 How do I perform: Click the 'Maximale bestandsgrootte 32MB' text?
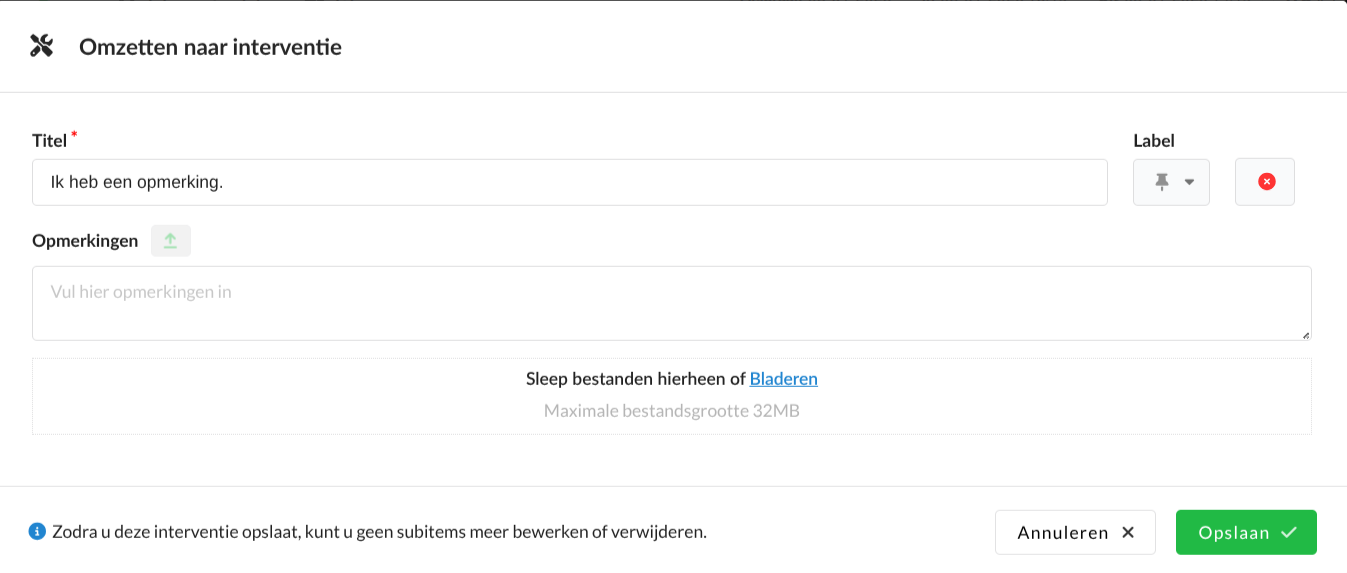coord(671,411)
